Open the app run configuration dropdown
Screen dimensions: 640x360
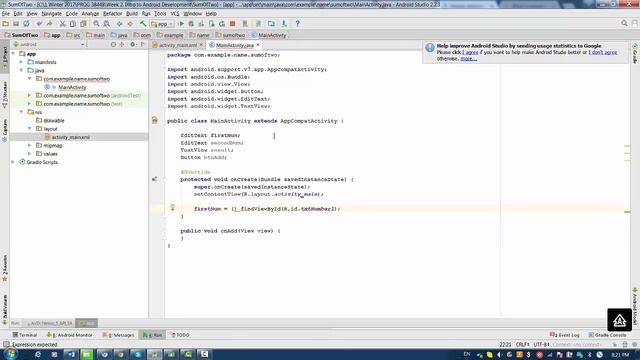tap(162, 24)
